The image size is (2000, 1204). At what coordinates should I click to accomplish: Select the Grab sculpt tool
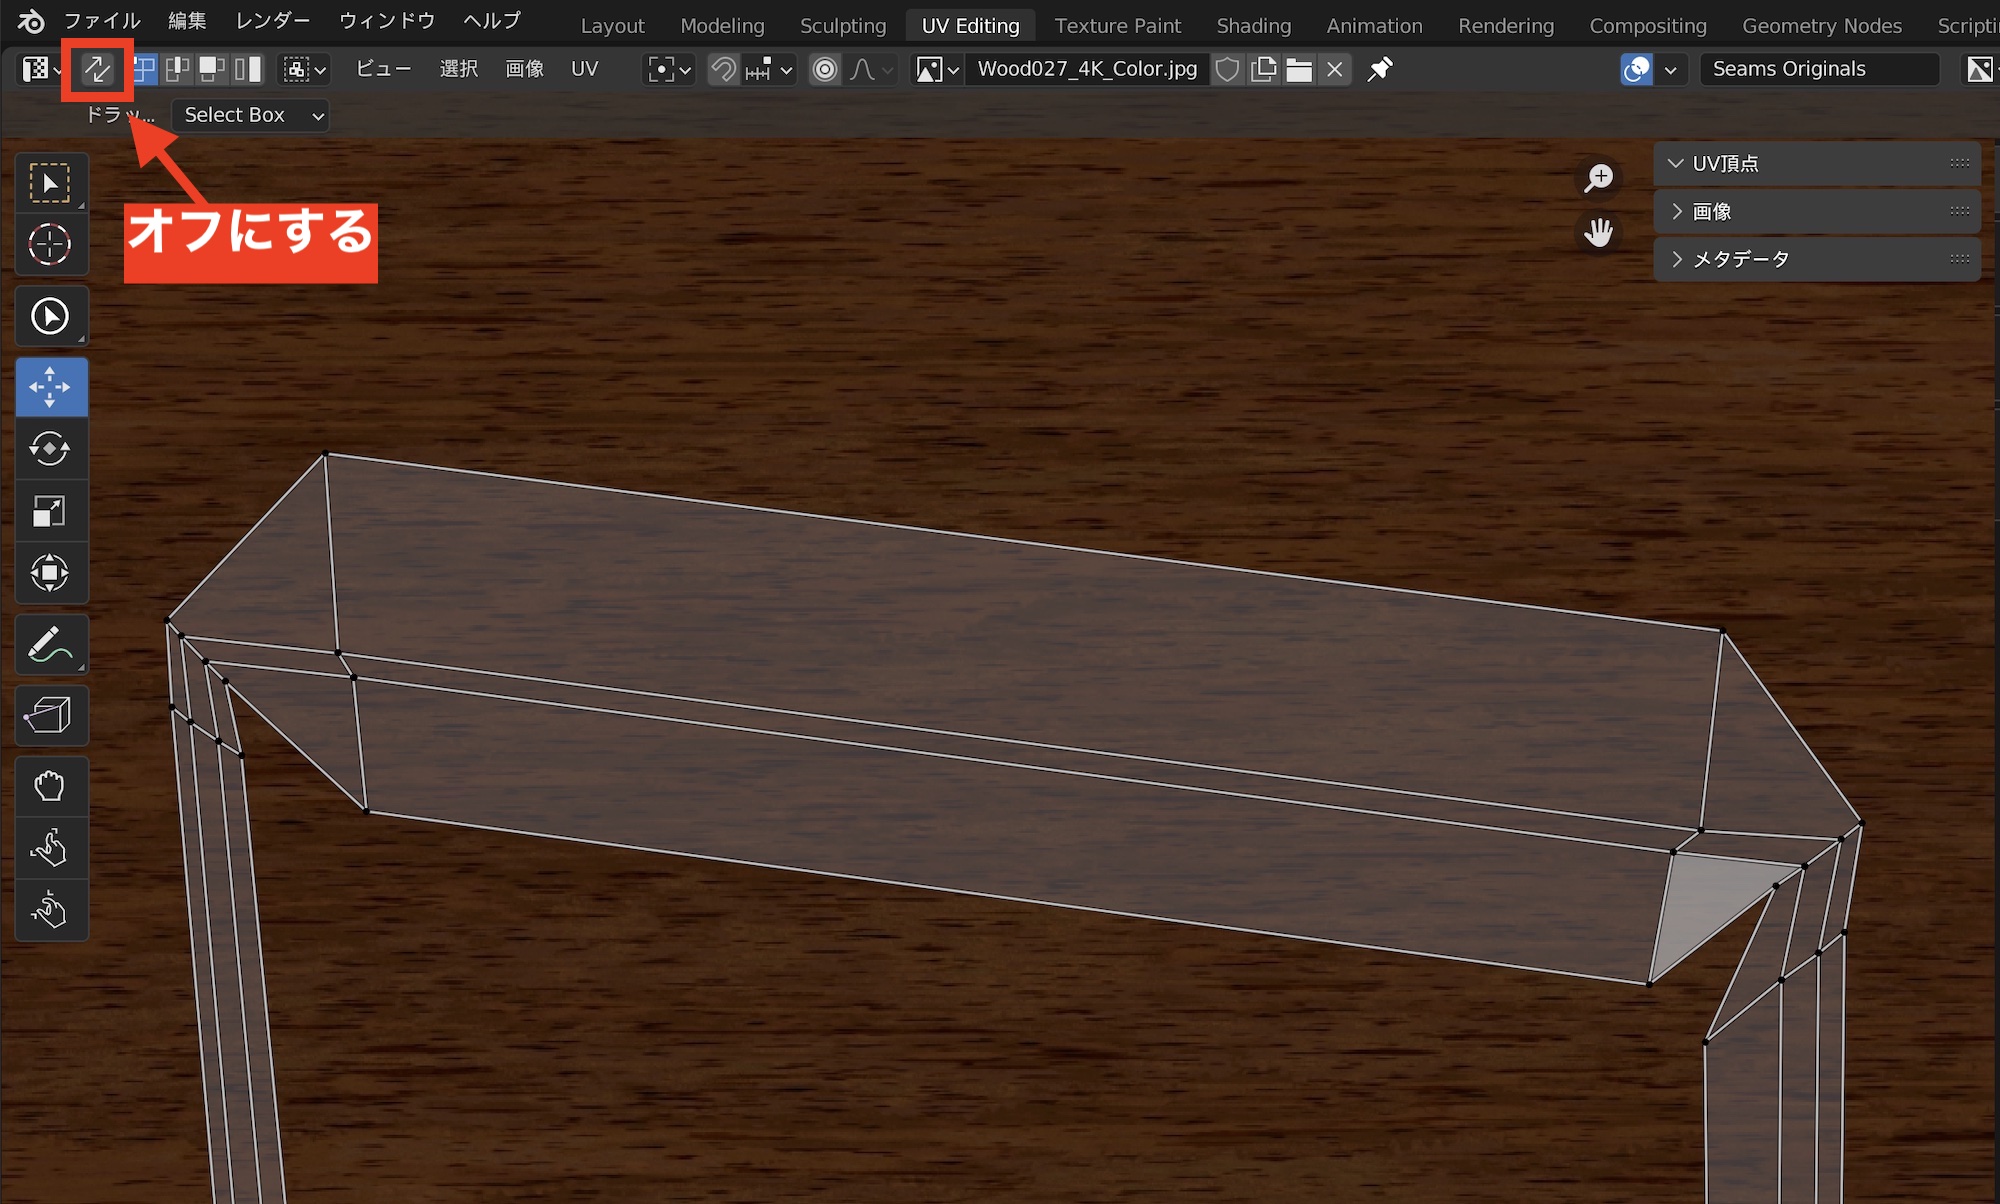point(50,786)
